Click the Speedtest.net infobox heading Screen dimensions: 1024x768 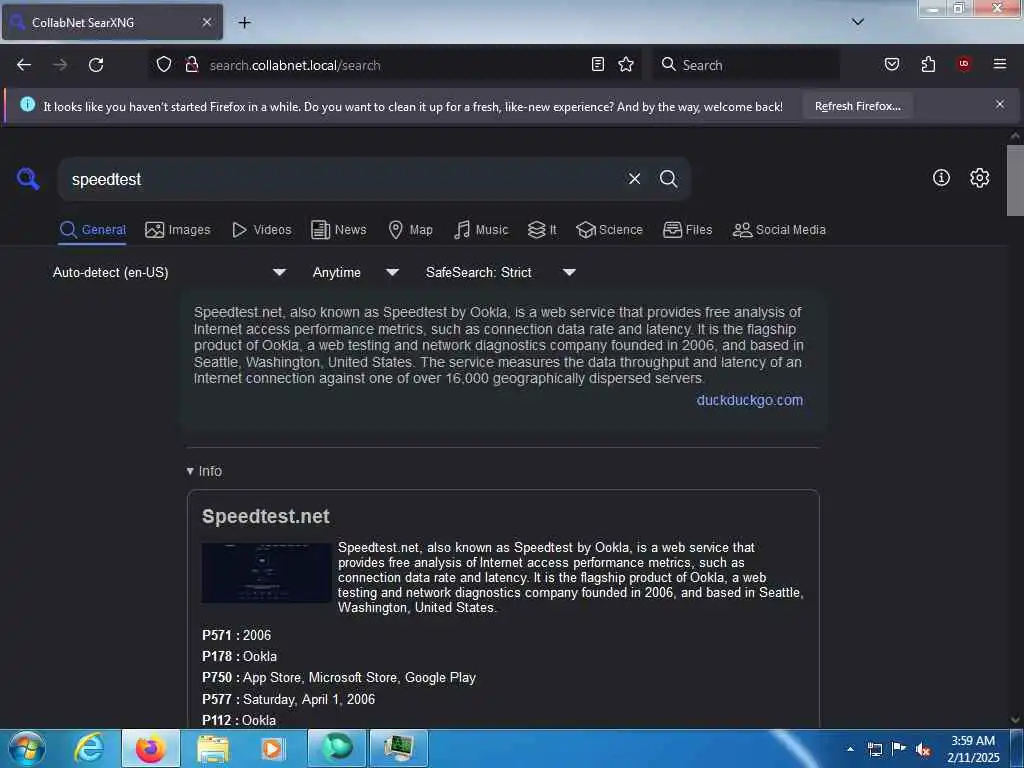266,516
